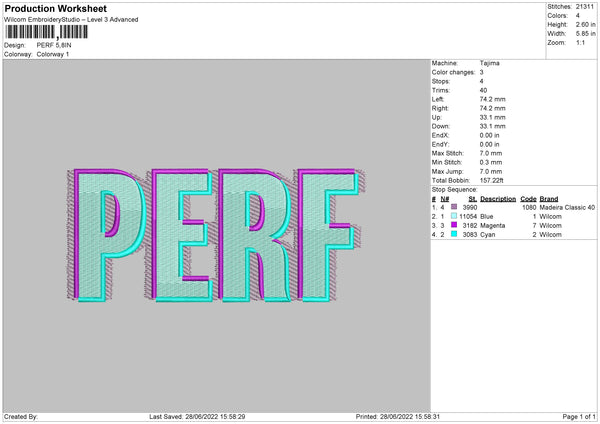600x424 pixels.
Task: Click the purple swatch for thread 3990
Action: (455, 207)
